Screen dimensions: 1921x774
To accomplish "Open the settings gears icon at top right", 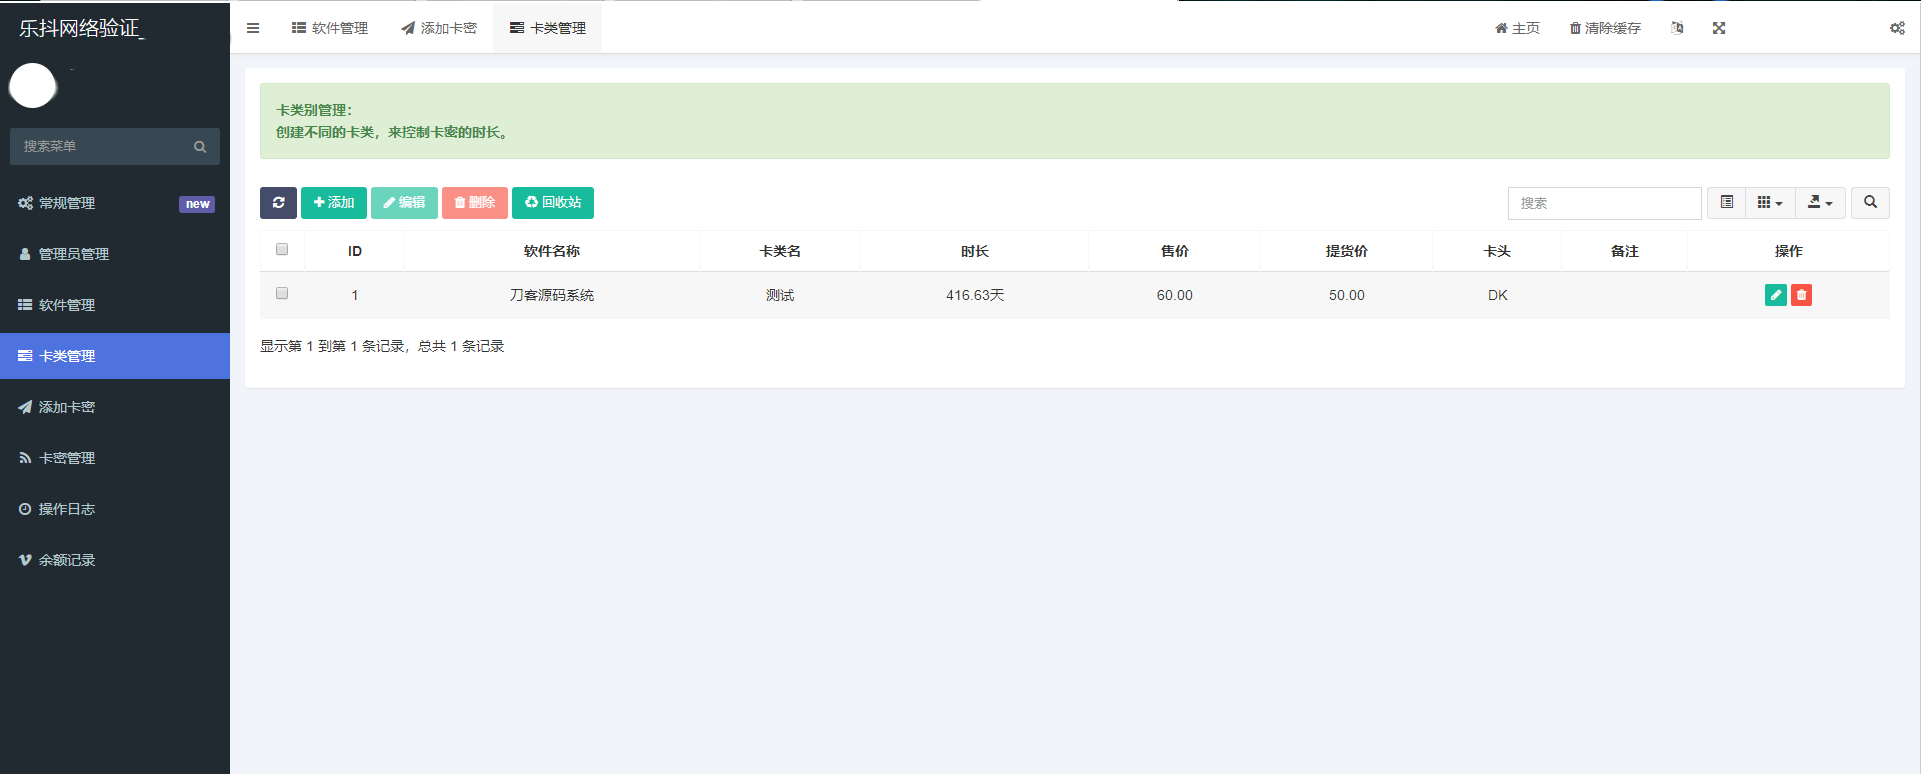I will click(1896, 28).
